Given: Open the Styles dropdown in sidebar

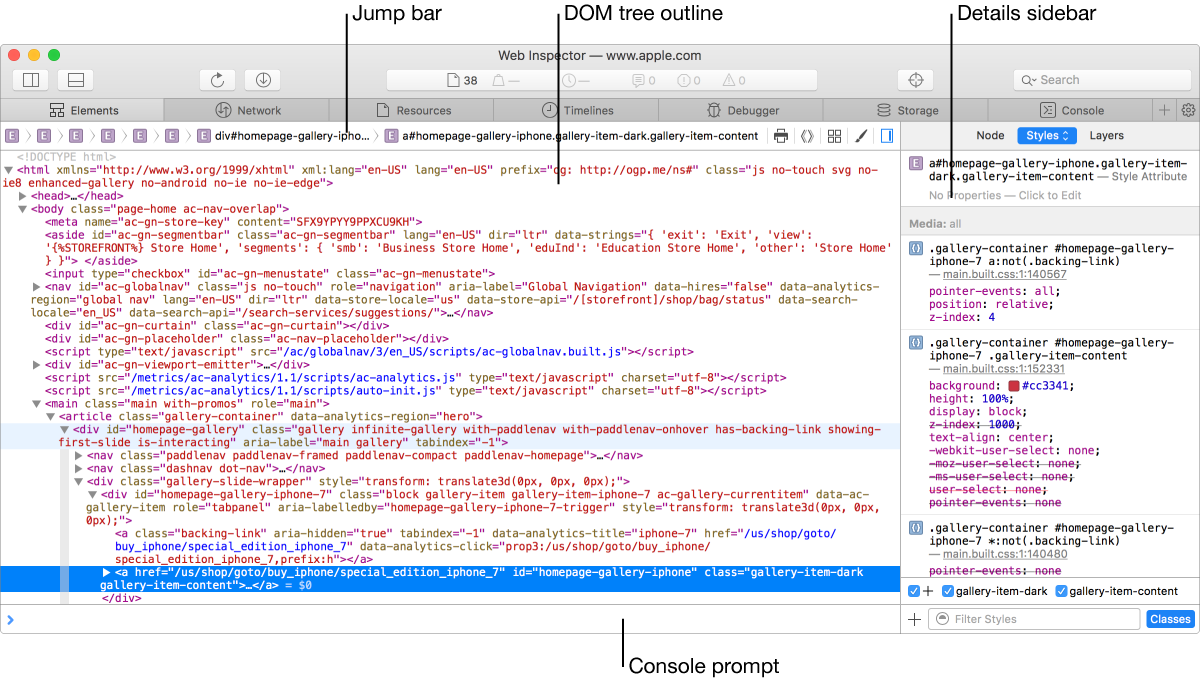Looking at the screenshot, I should pyautogui.click(x=1046, y=135).
